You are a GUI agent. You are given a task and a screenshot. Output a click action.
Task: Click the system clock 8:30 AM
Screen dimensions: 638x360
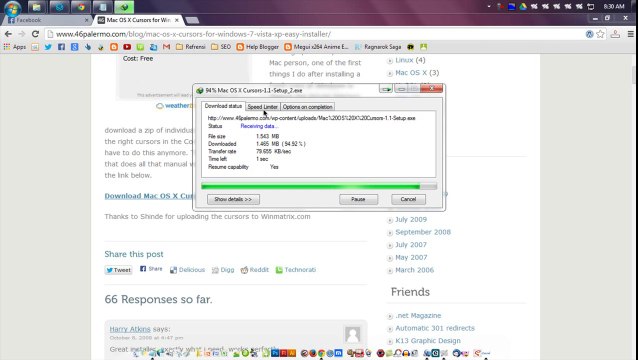(x=614, y=7)
